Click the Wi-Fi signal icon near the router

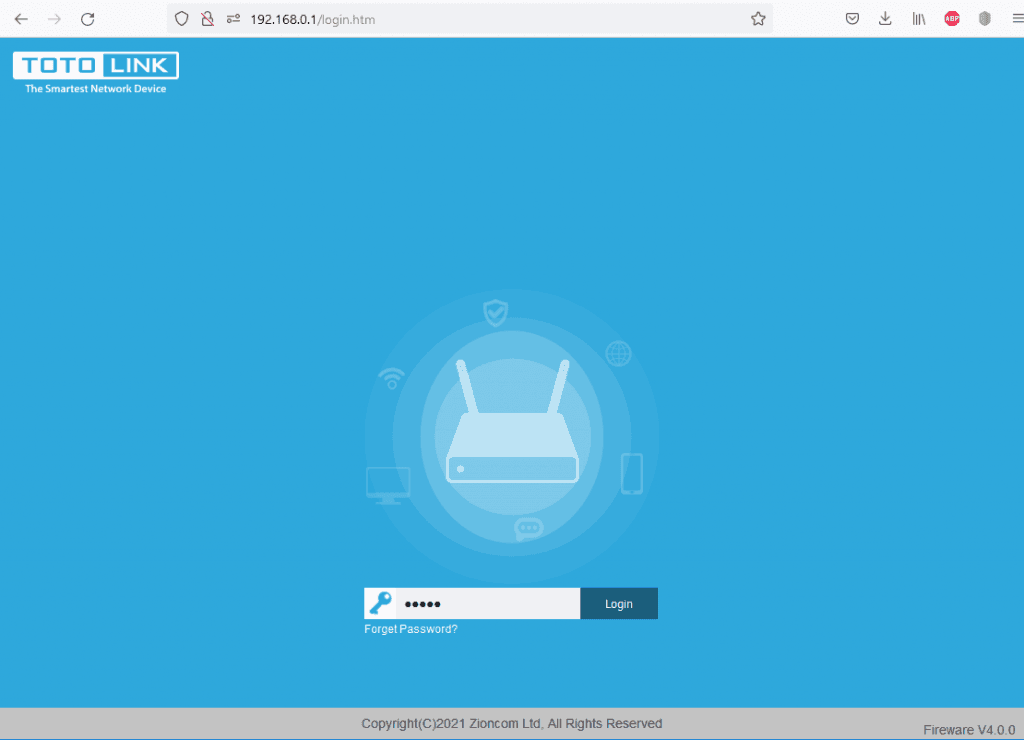[392, 378]
